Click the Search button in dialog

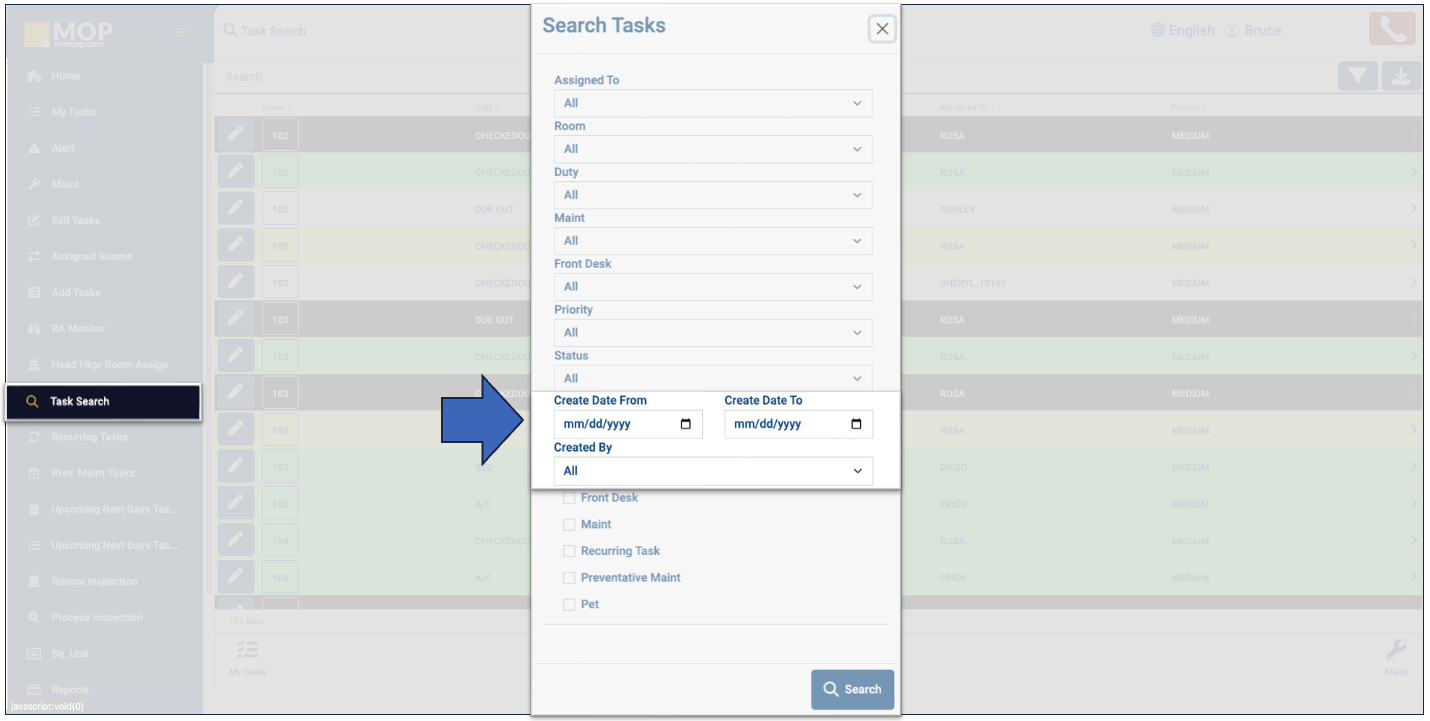click(x=852, y=689)
